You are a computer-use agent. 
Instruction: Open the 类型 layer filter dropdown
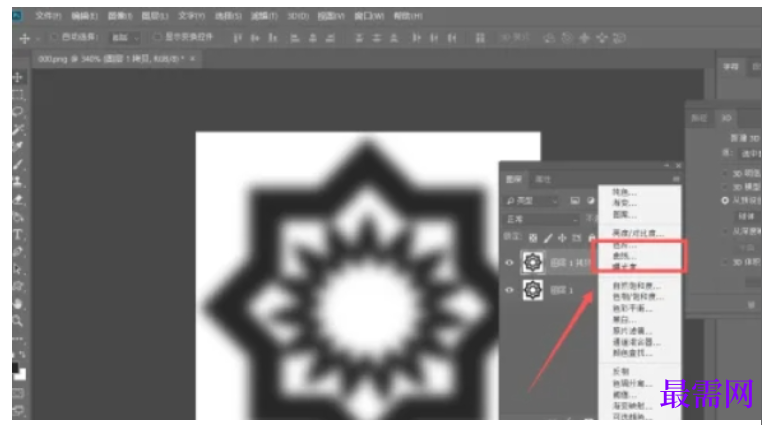coord(532,201)
